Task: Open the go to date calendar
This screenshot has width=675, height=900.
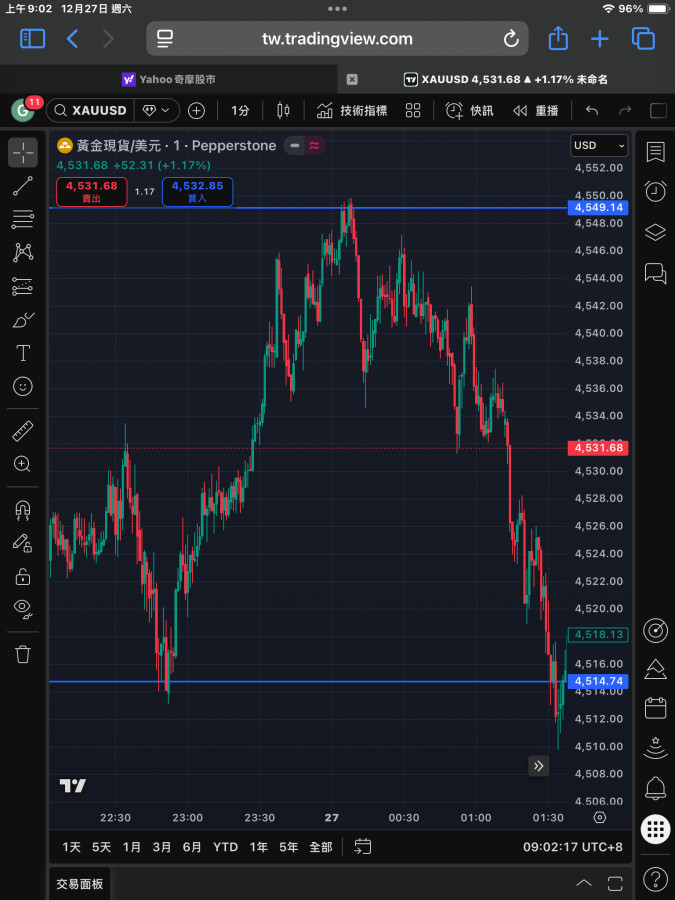Action: pos(363,847)
